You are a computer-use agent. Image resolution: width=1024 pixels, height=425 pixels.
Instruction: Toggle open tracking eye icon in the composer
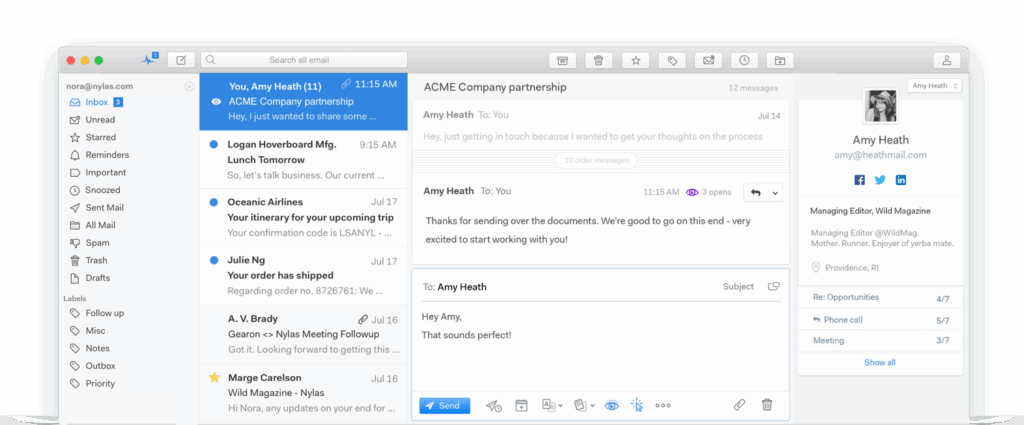[611, 405]
